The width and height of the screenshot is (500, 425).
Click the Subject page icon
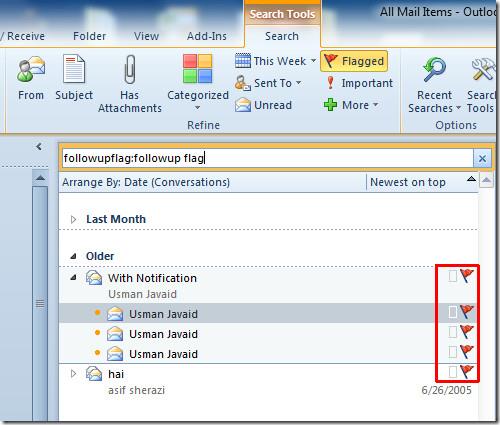(x=74, y=69)
